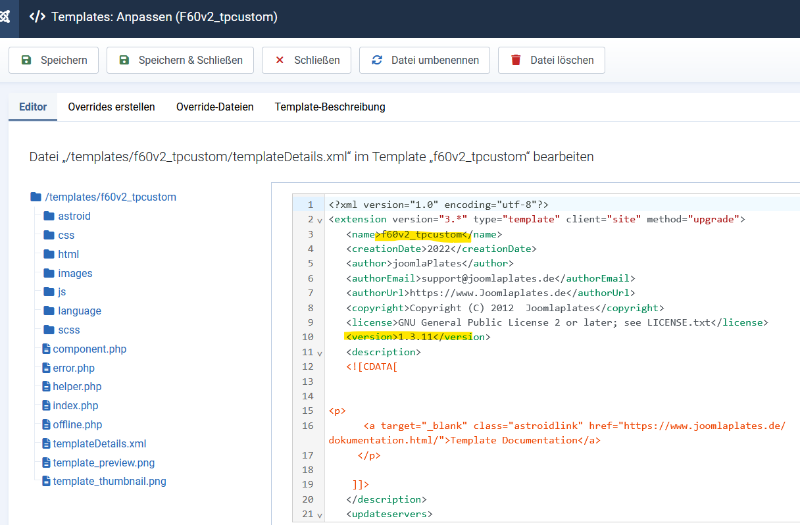Screen dimensions: 800x525
Task: Click the red X icon on Schließen
Action: click(x=280, y=60)
